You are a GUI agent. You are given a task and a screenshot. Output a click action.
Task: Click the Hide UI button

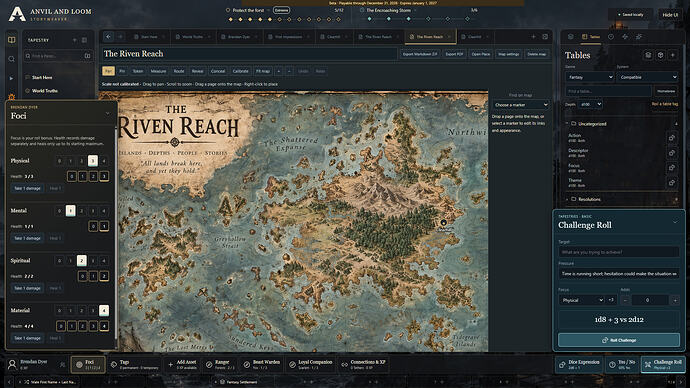[x=670, y=15]
